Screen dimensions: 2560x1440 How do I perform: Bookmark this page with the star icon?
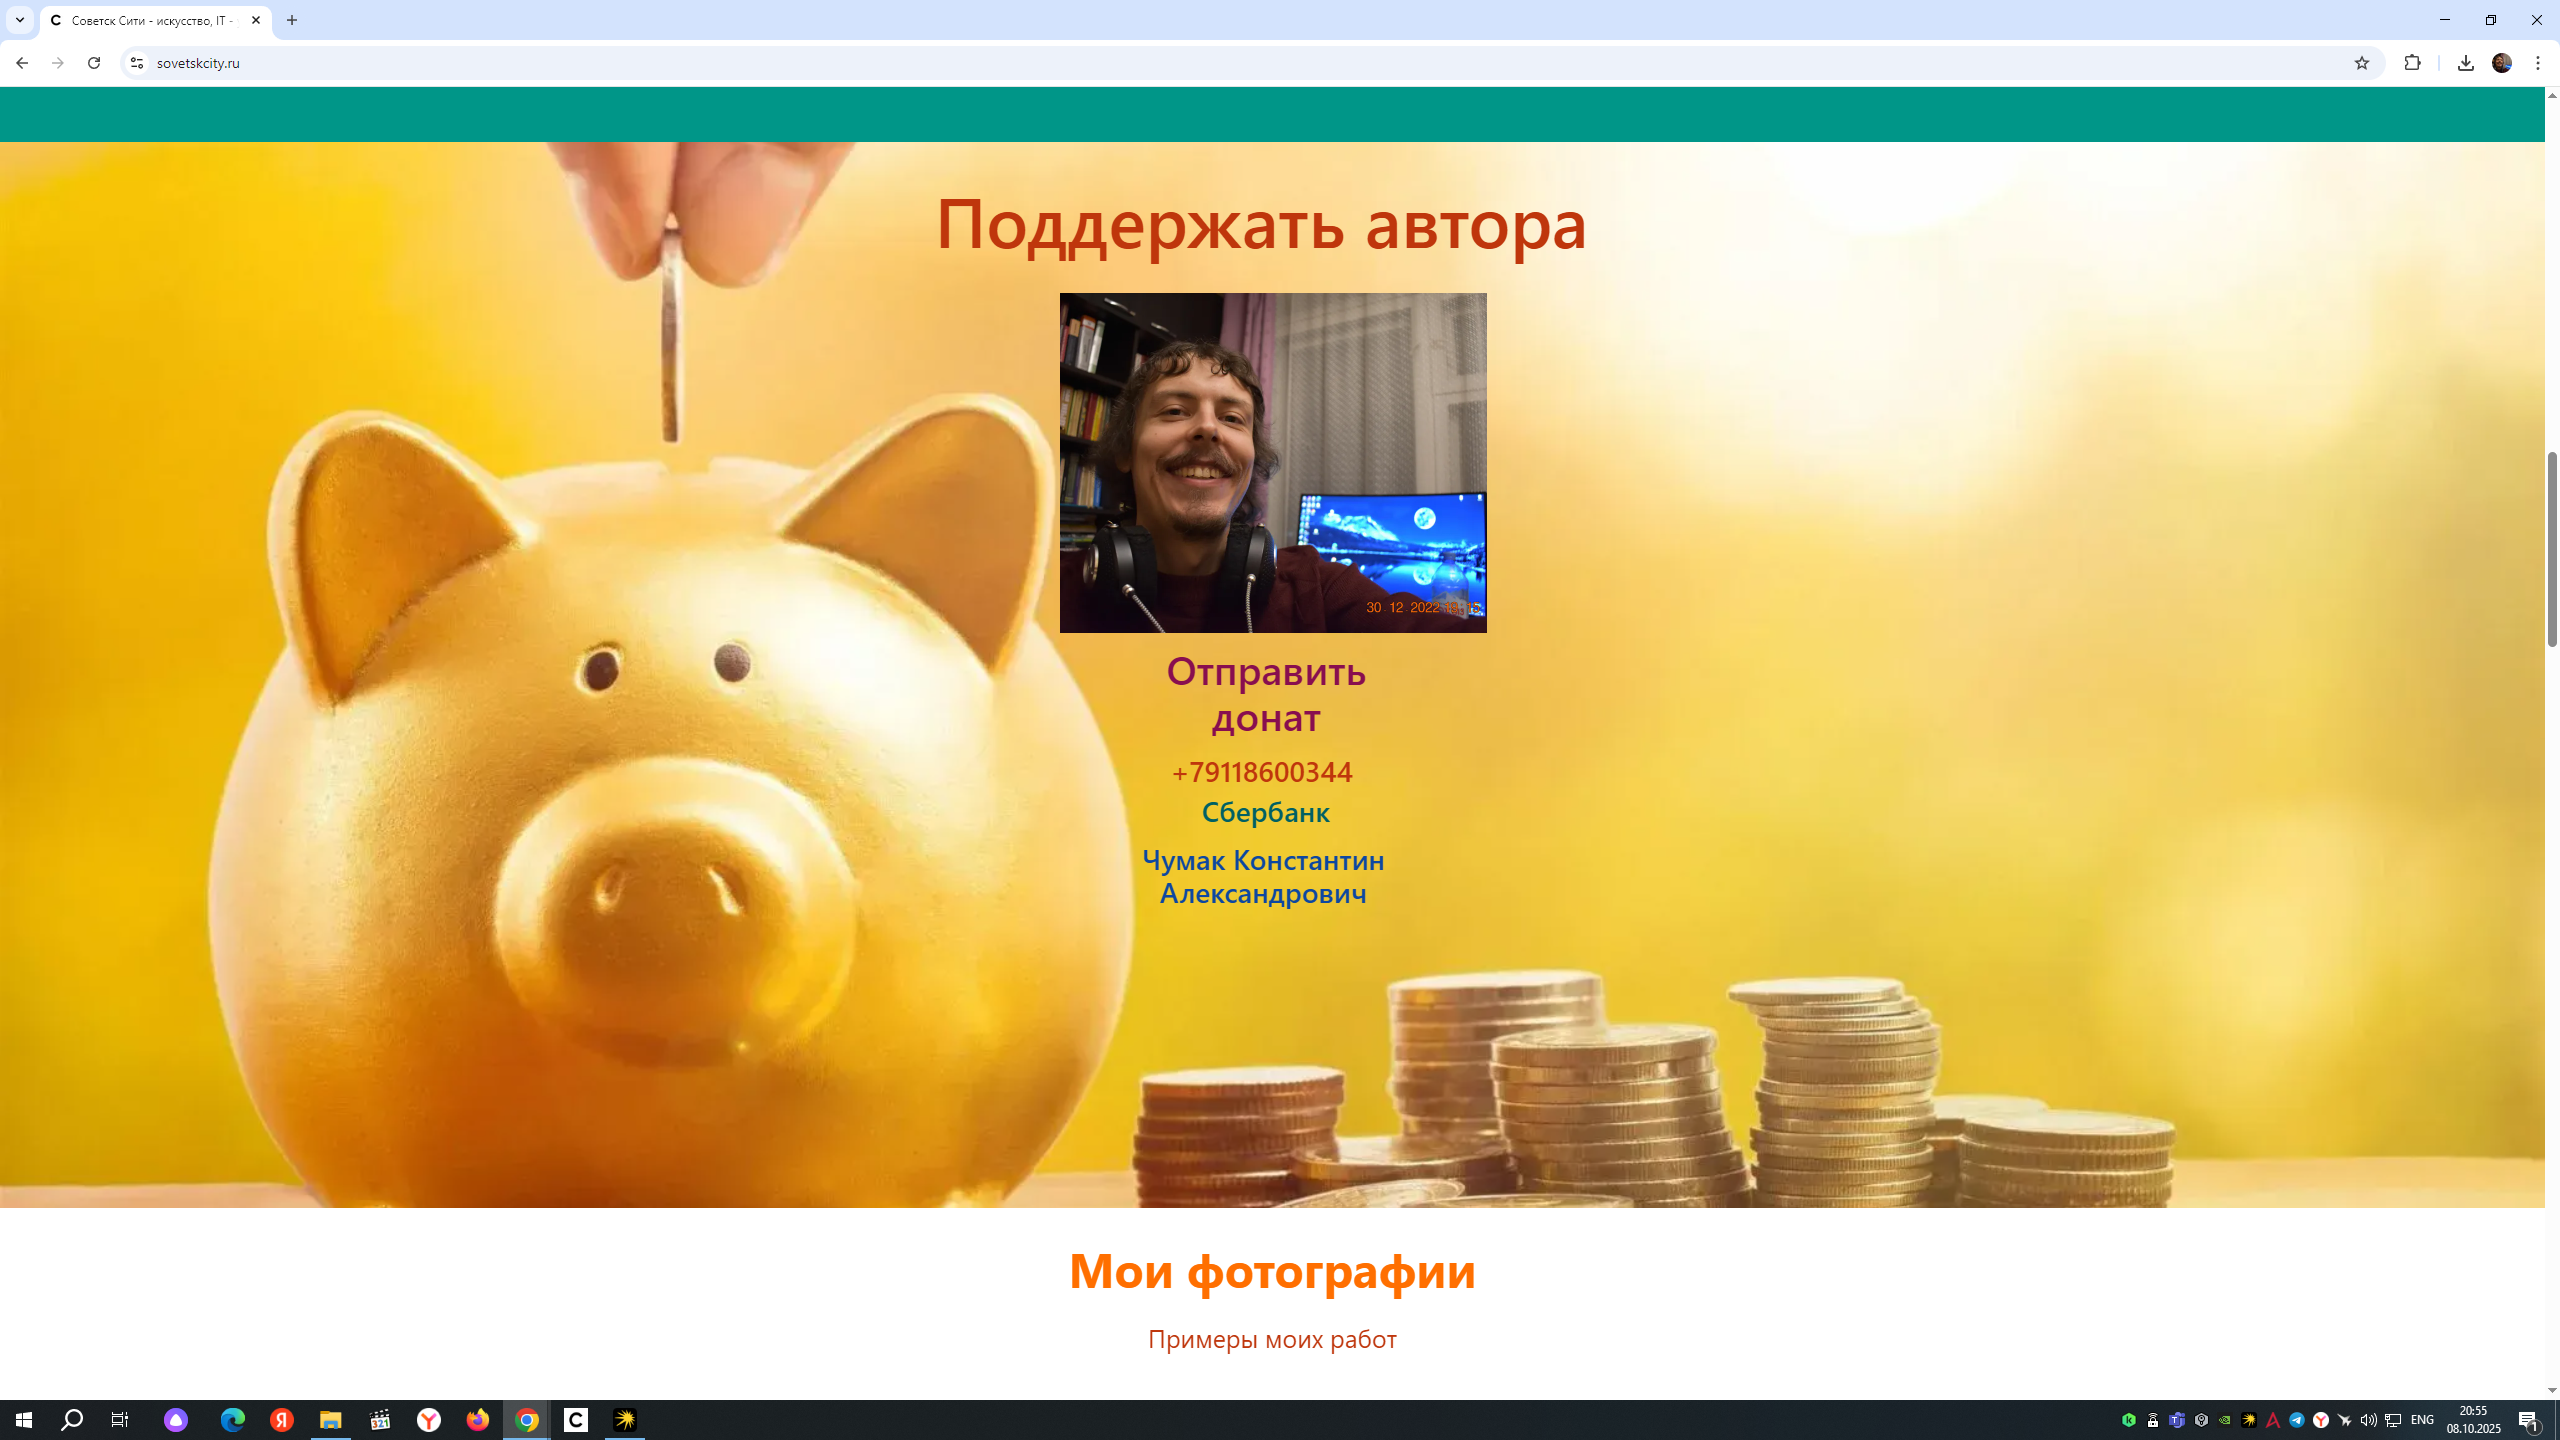coord(2362,63)
